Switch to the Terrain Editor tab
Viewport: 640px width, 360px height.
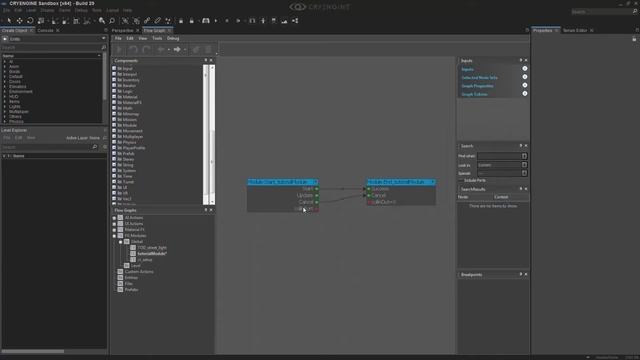pyautogui.click(x=575, y=30)
